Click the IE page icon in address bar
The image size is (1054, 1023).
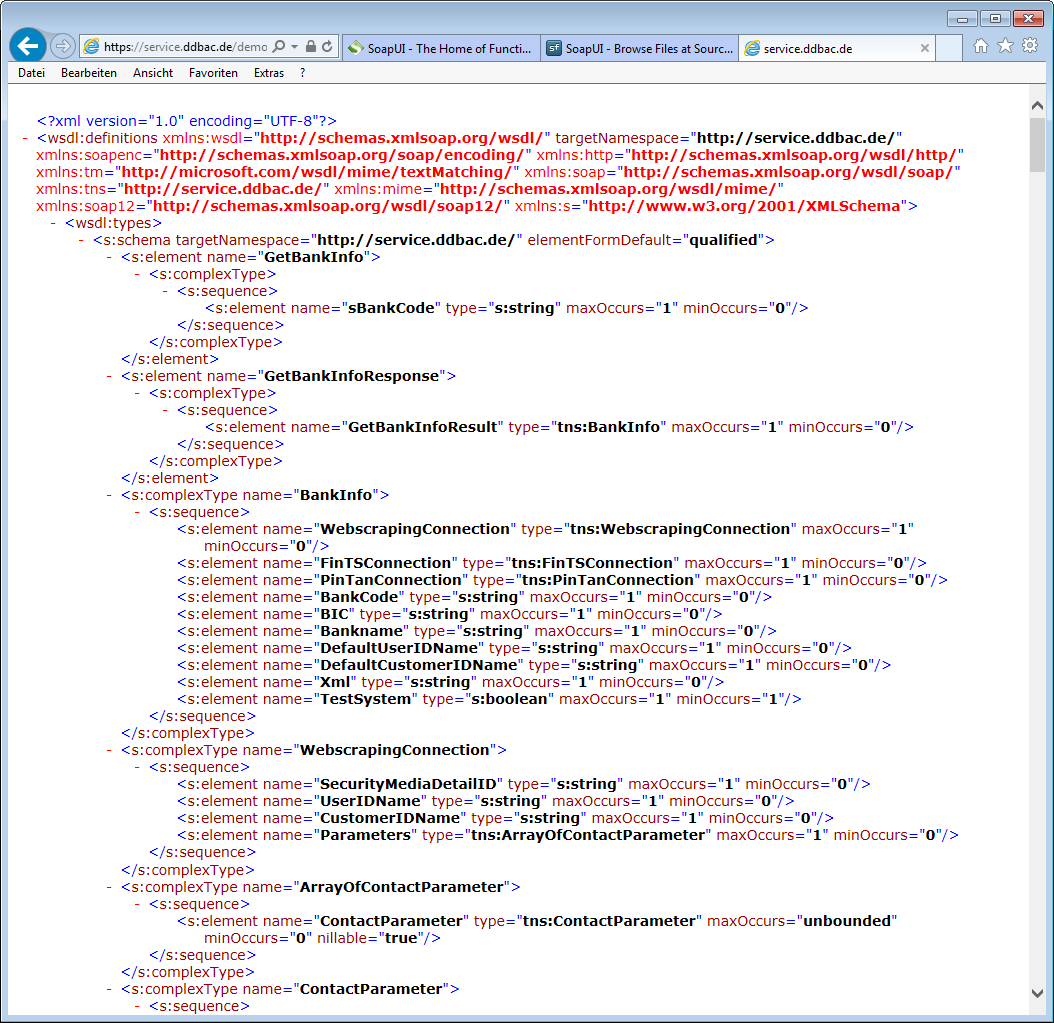point(91,46)
